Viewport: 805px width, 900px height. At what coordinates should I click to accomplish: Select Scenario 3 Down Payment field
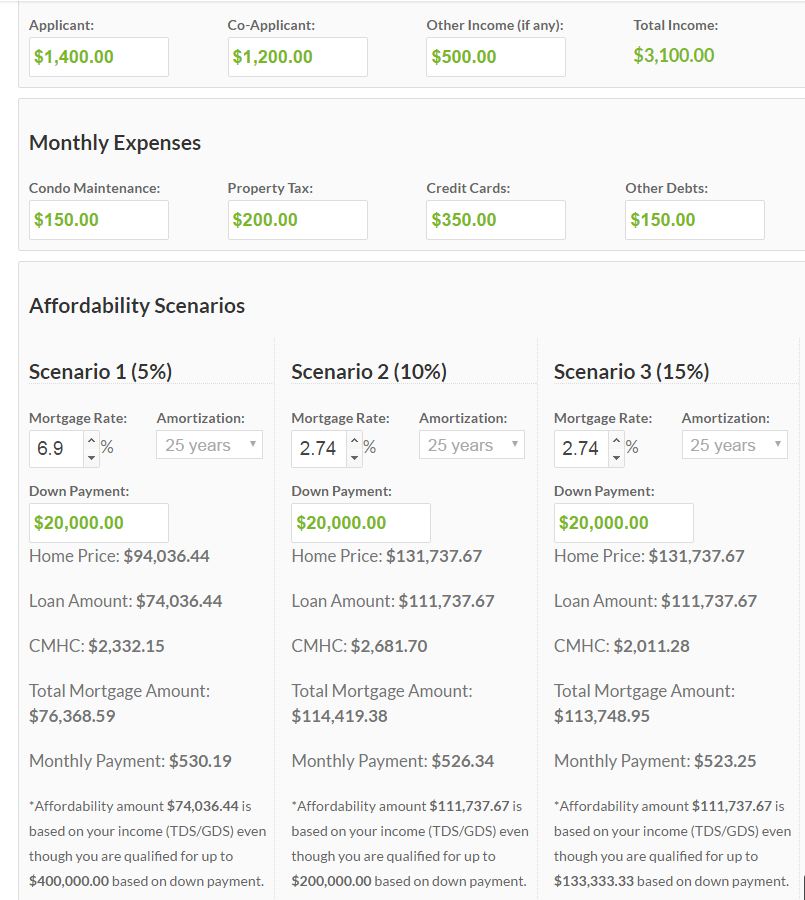(x=623, y=523)
